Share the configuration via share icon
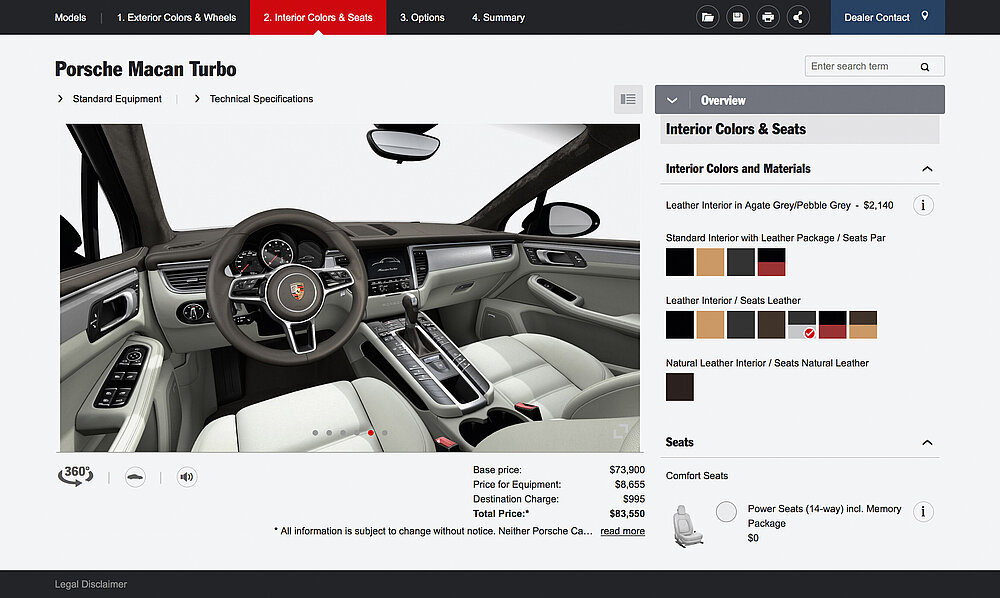Image resolution: width=1000 pixels, height=598 pixels. (798, 17)
